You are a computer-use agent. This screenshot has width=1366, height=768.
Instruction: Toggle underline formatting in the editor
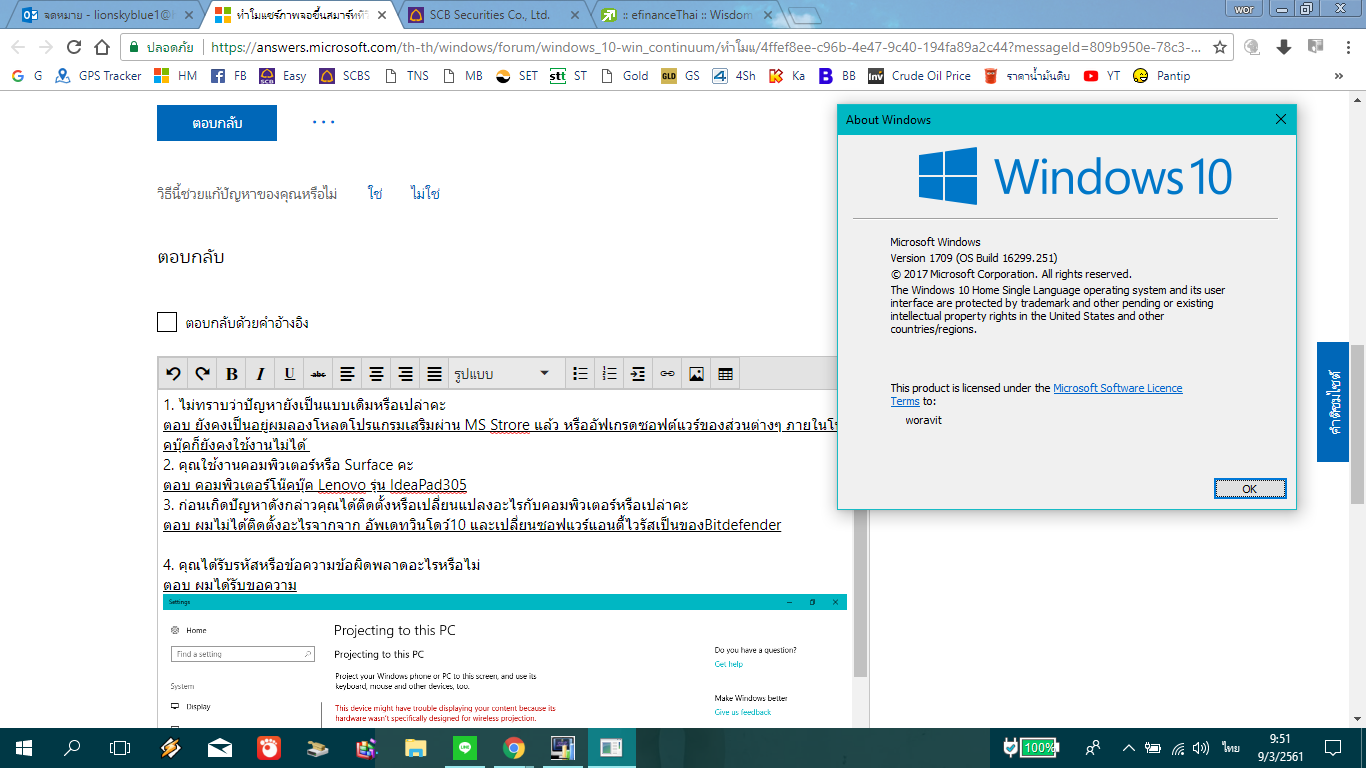pos(289,374)
